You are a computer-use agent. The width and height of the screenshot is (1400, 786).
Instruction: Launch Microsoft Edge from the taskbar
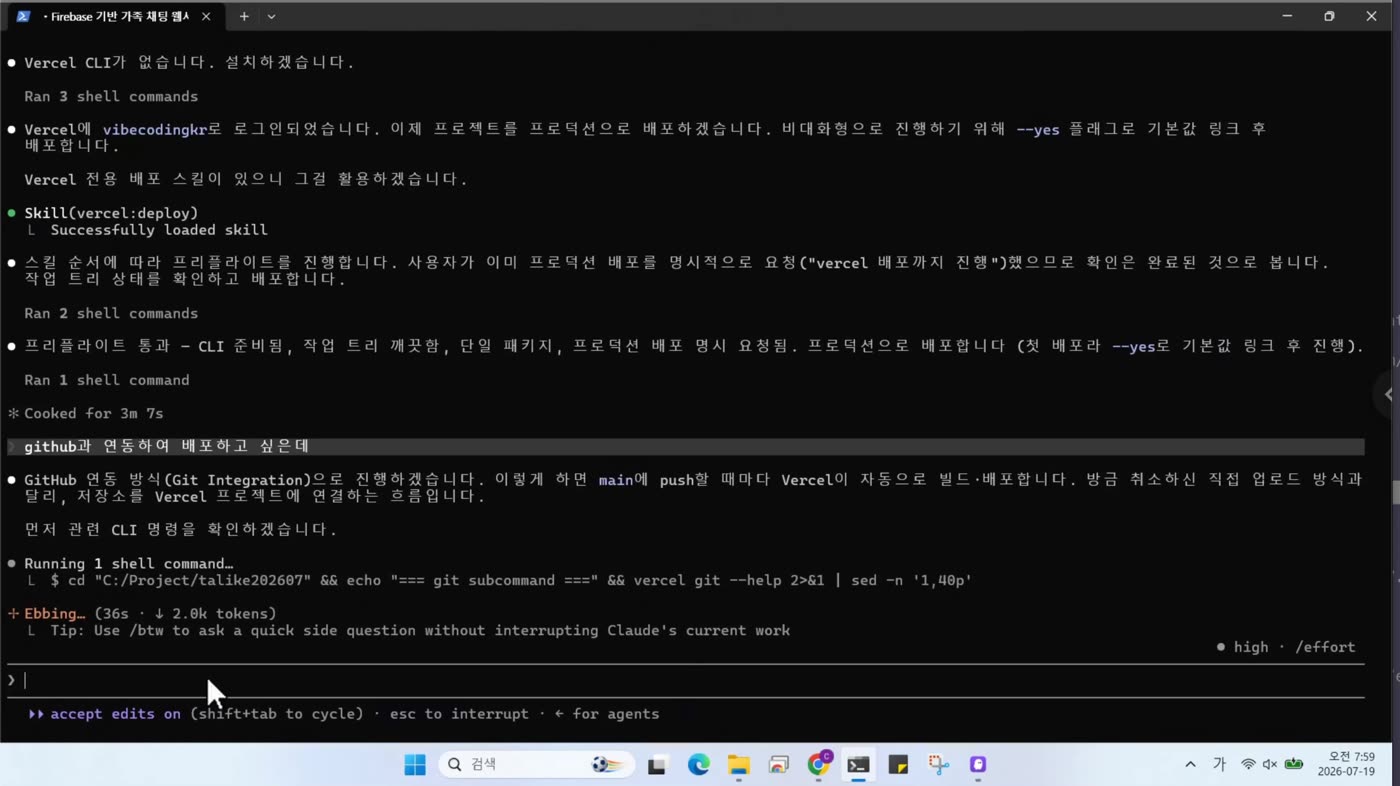click(x=698, y=765)
